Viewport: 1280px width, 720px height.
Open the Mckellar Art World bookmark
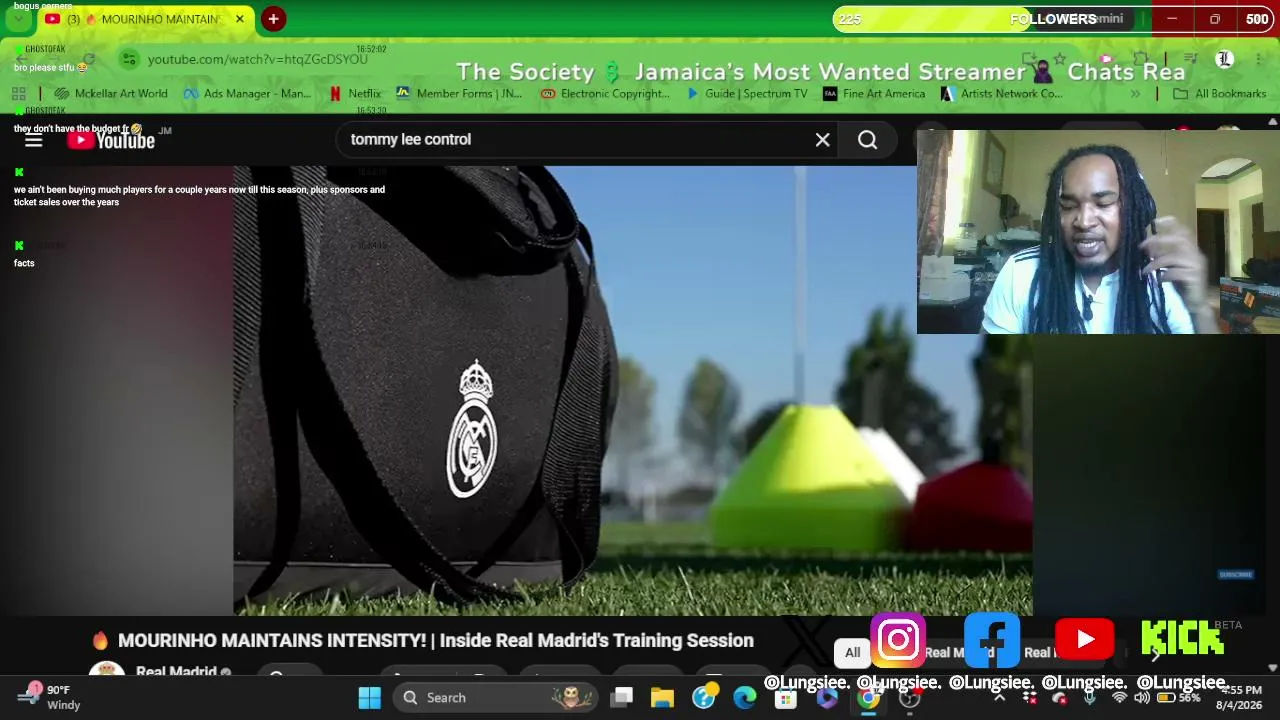tap(111, 94)
